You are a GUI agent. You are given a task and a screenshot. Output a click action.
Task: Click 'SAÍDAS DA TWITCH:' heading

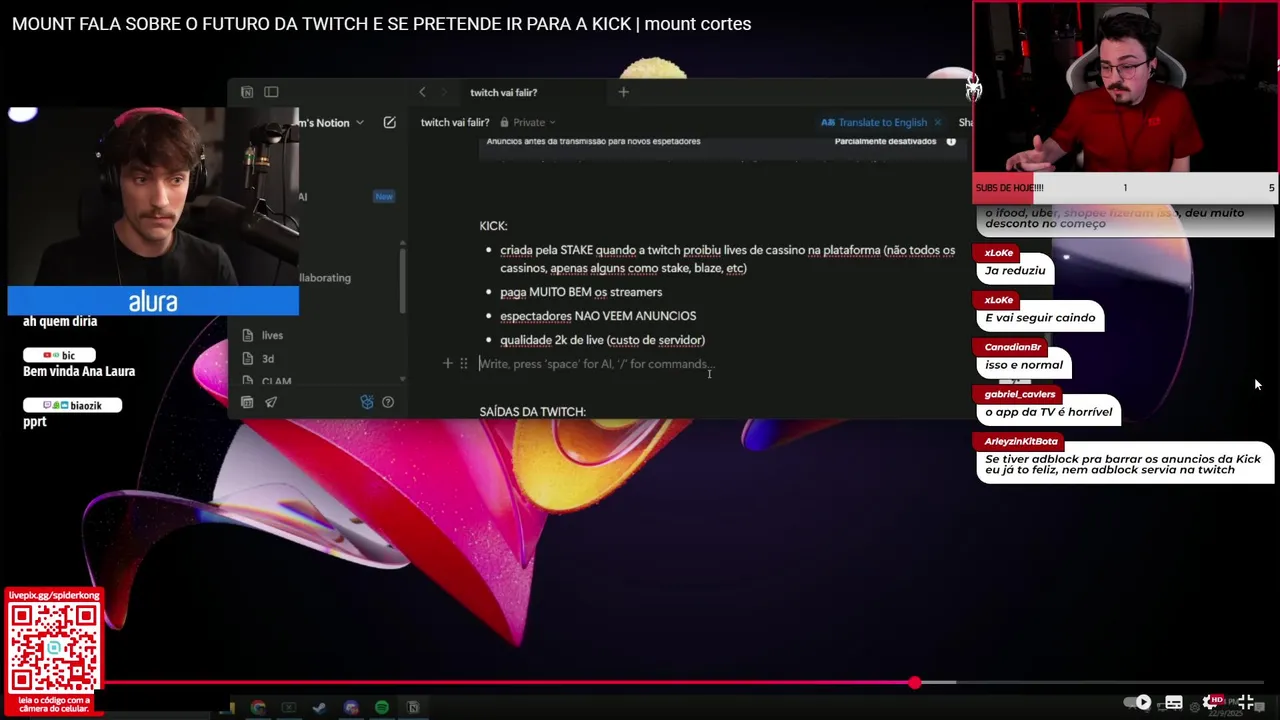(532, 412)
